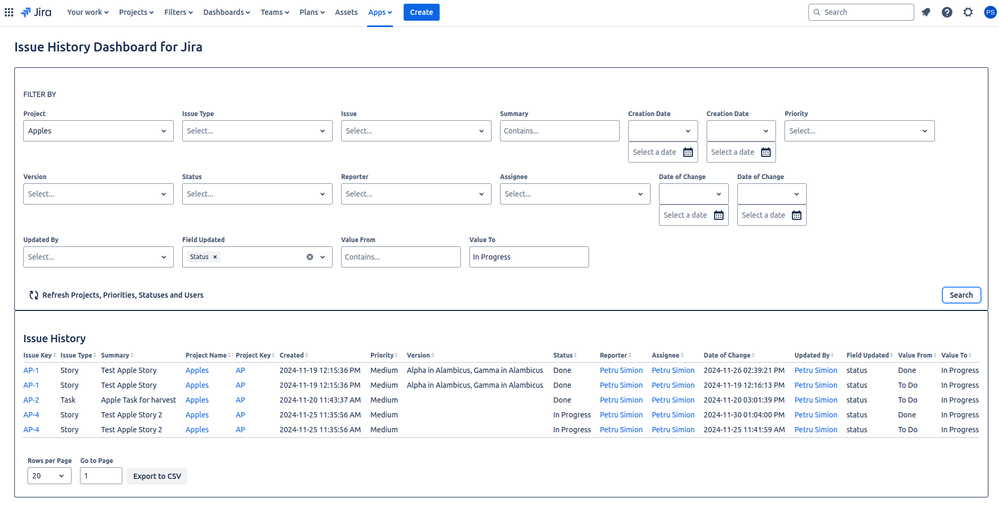Viewport: 999px width, 507px height.
Task: Open the Settings gear icon
Action: (x=968, y=12)
